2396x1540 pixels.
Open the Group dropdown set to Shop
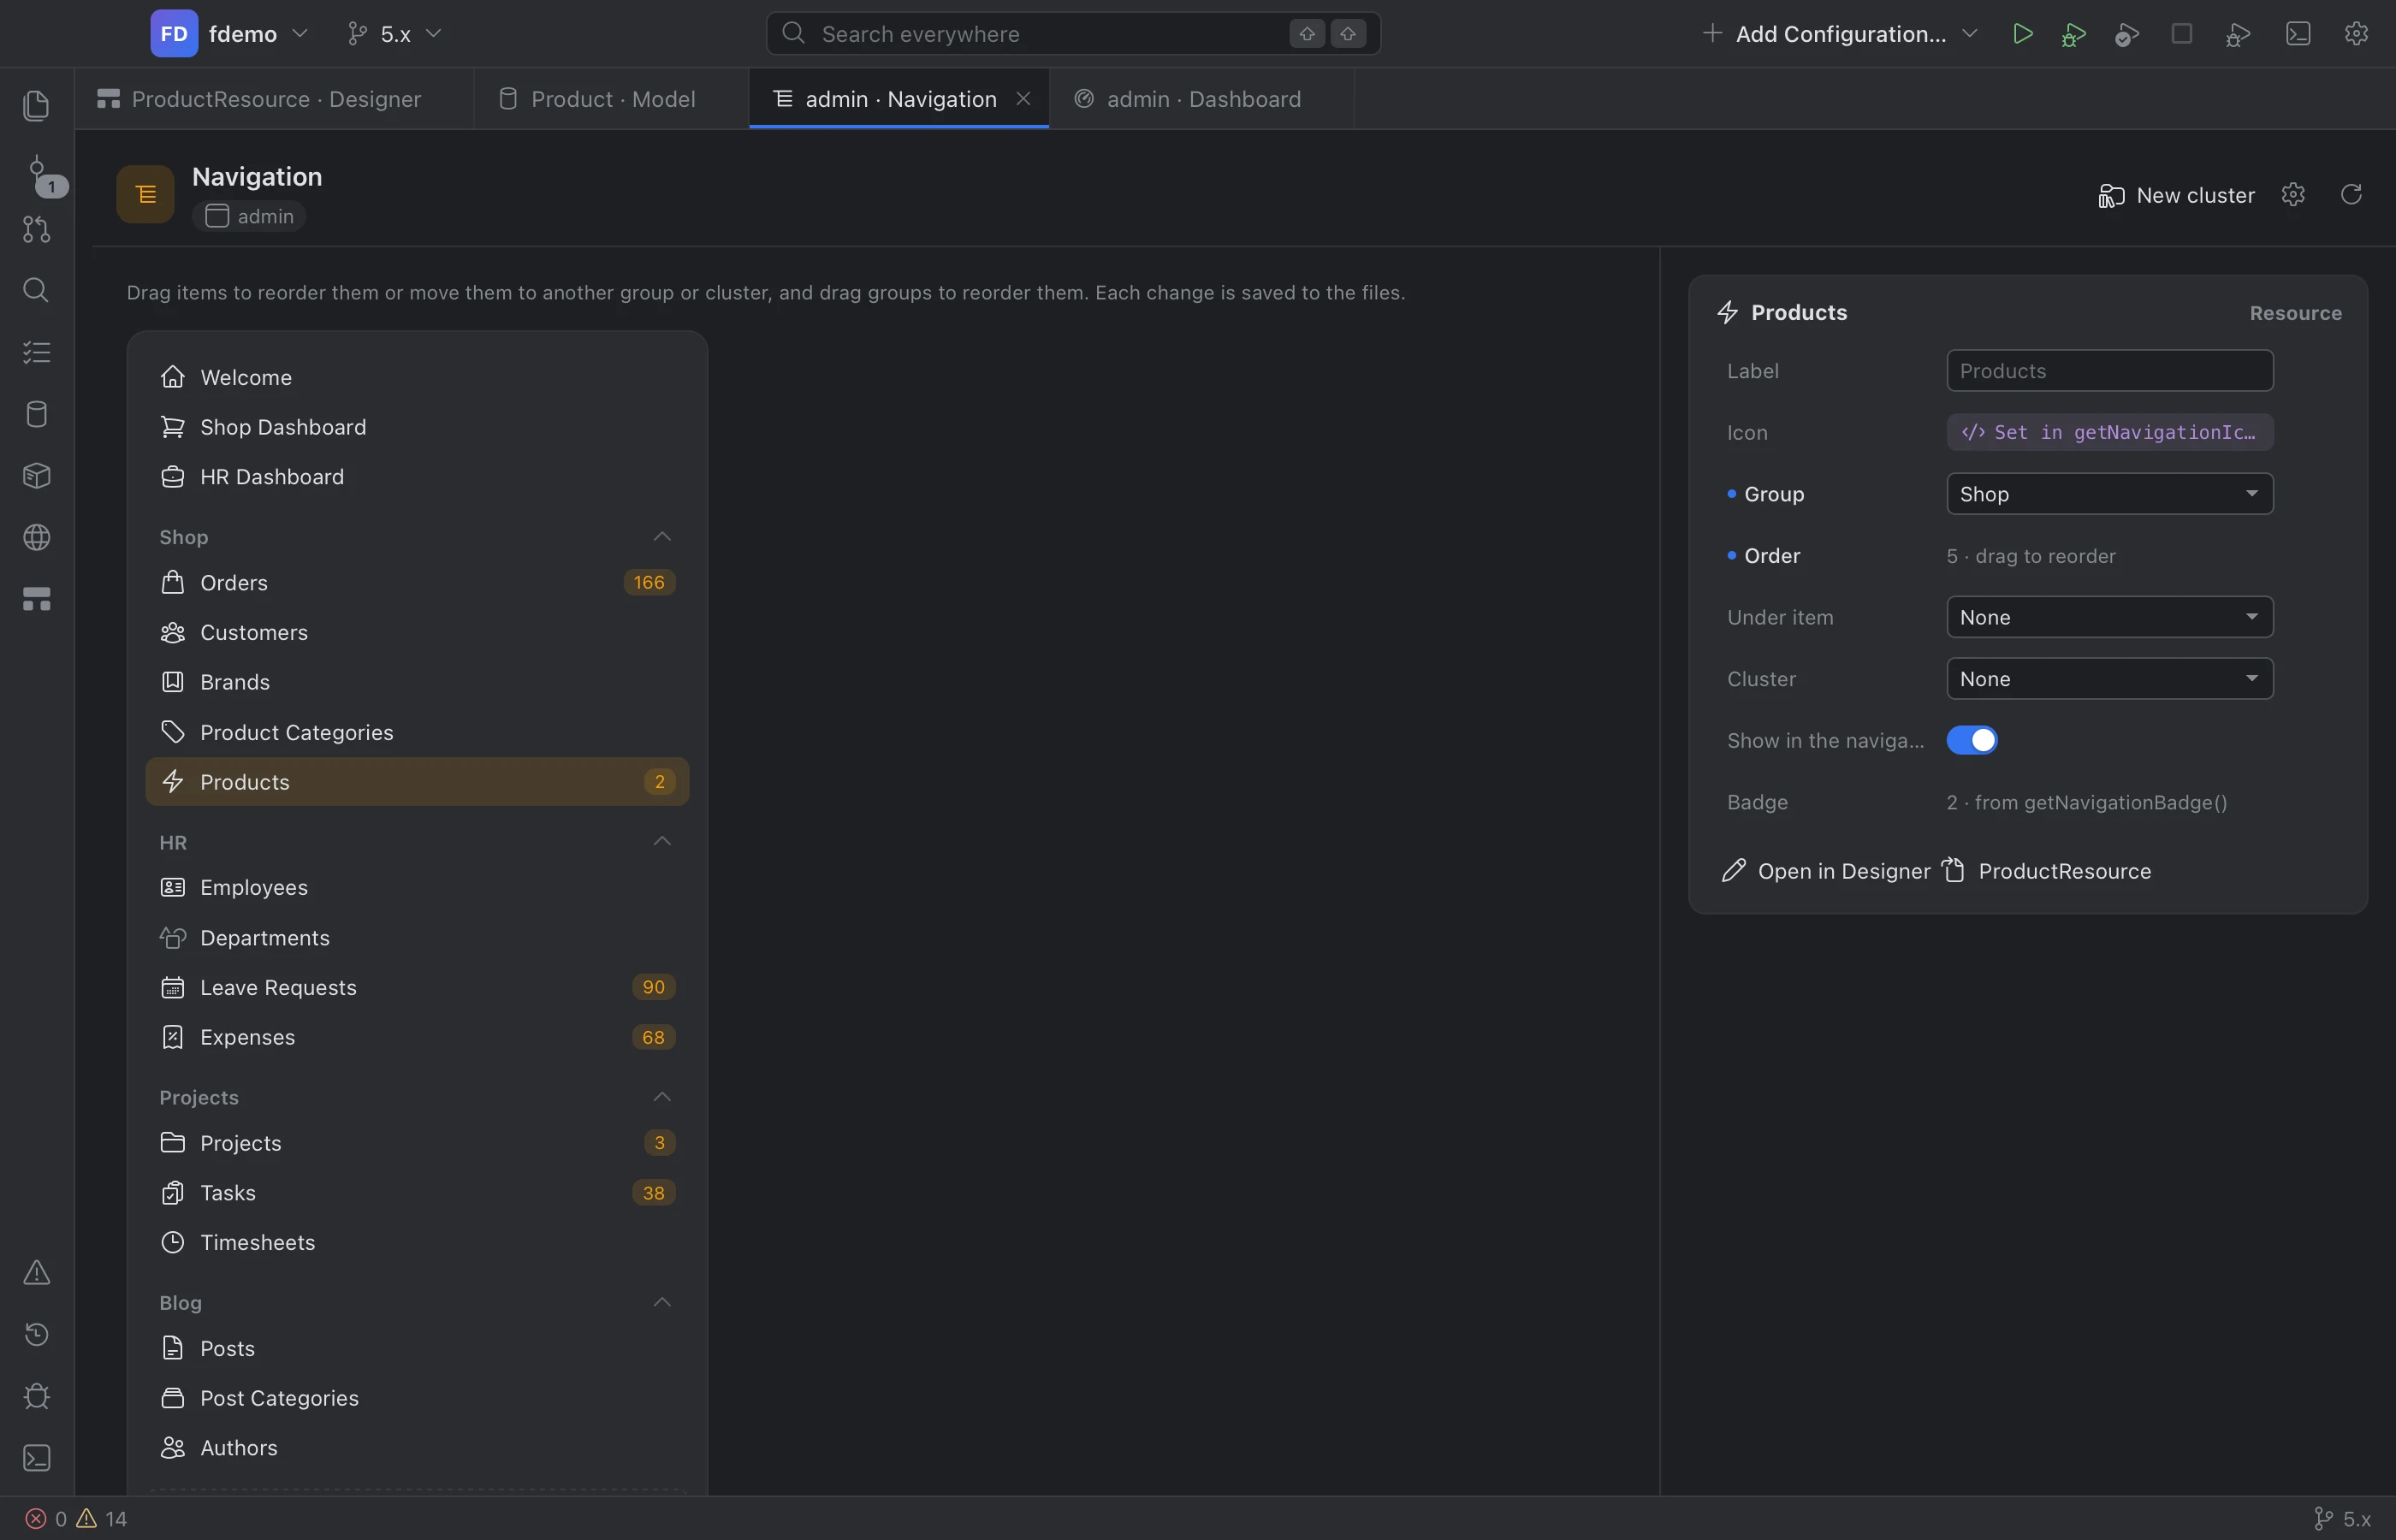[2110, 494]
